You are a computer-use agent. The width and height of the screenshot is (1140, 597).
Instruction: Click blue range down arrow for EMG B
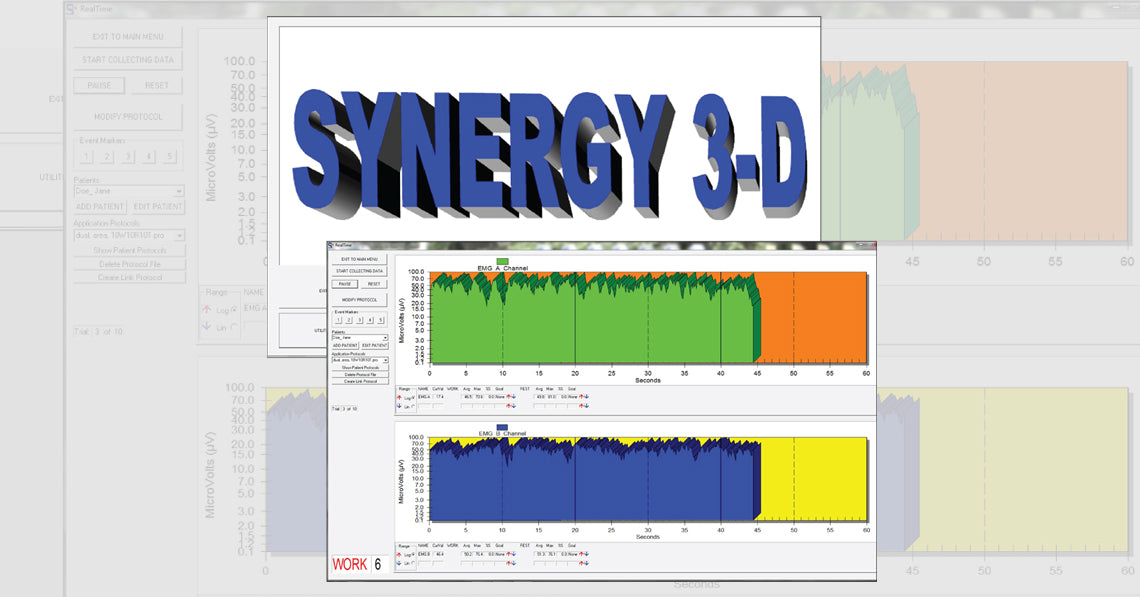[399, 564]
